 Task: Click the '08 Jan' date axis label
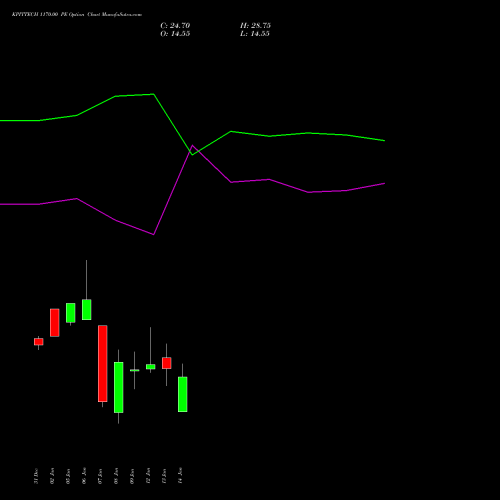point(116,476)
